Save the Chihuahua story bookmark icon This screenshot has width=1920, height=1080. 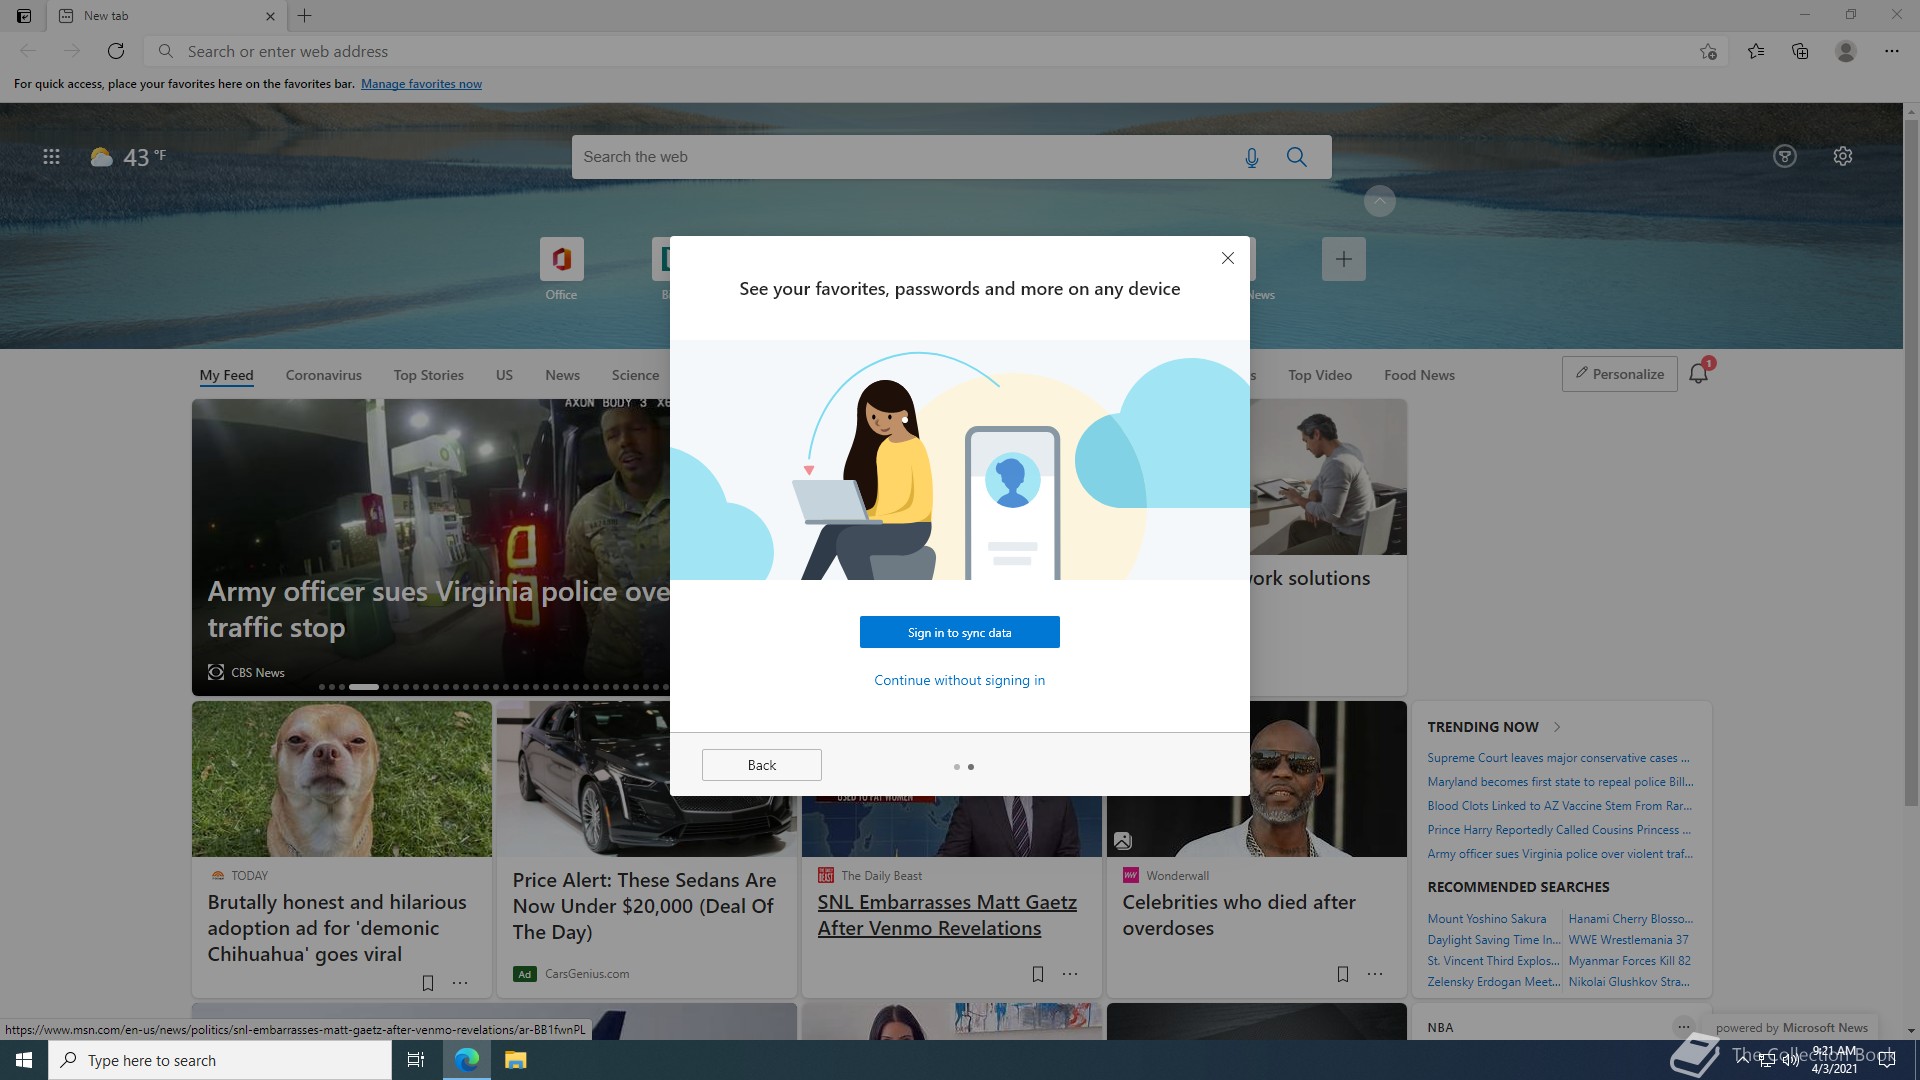point(428,983)
